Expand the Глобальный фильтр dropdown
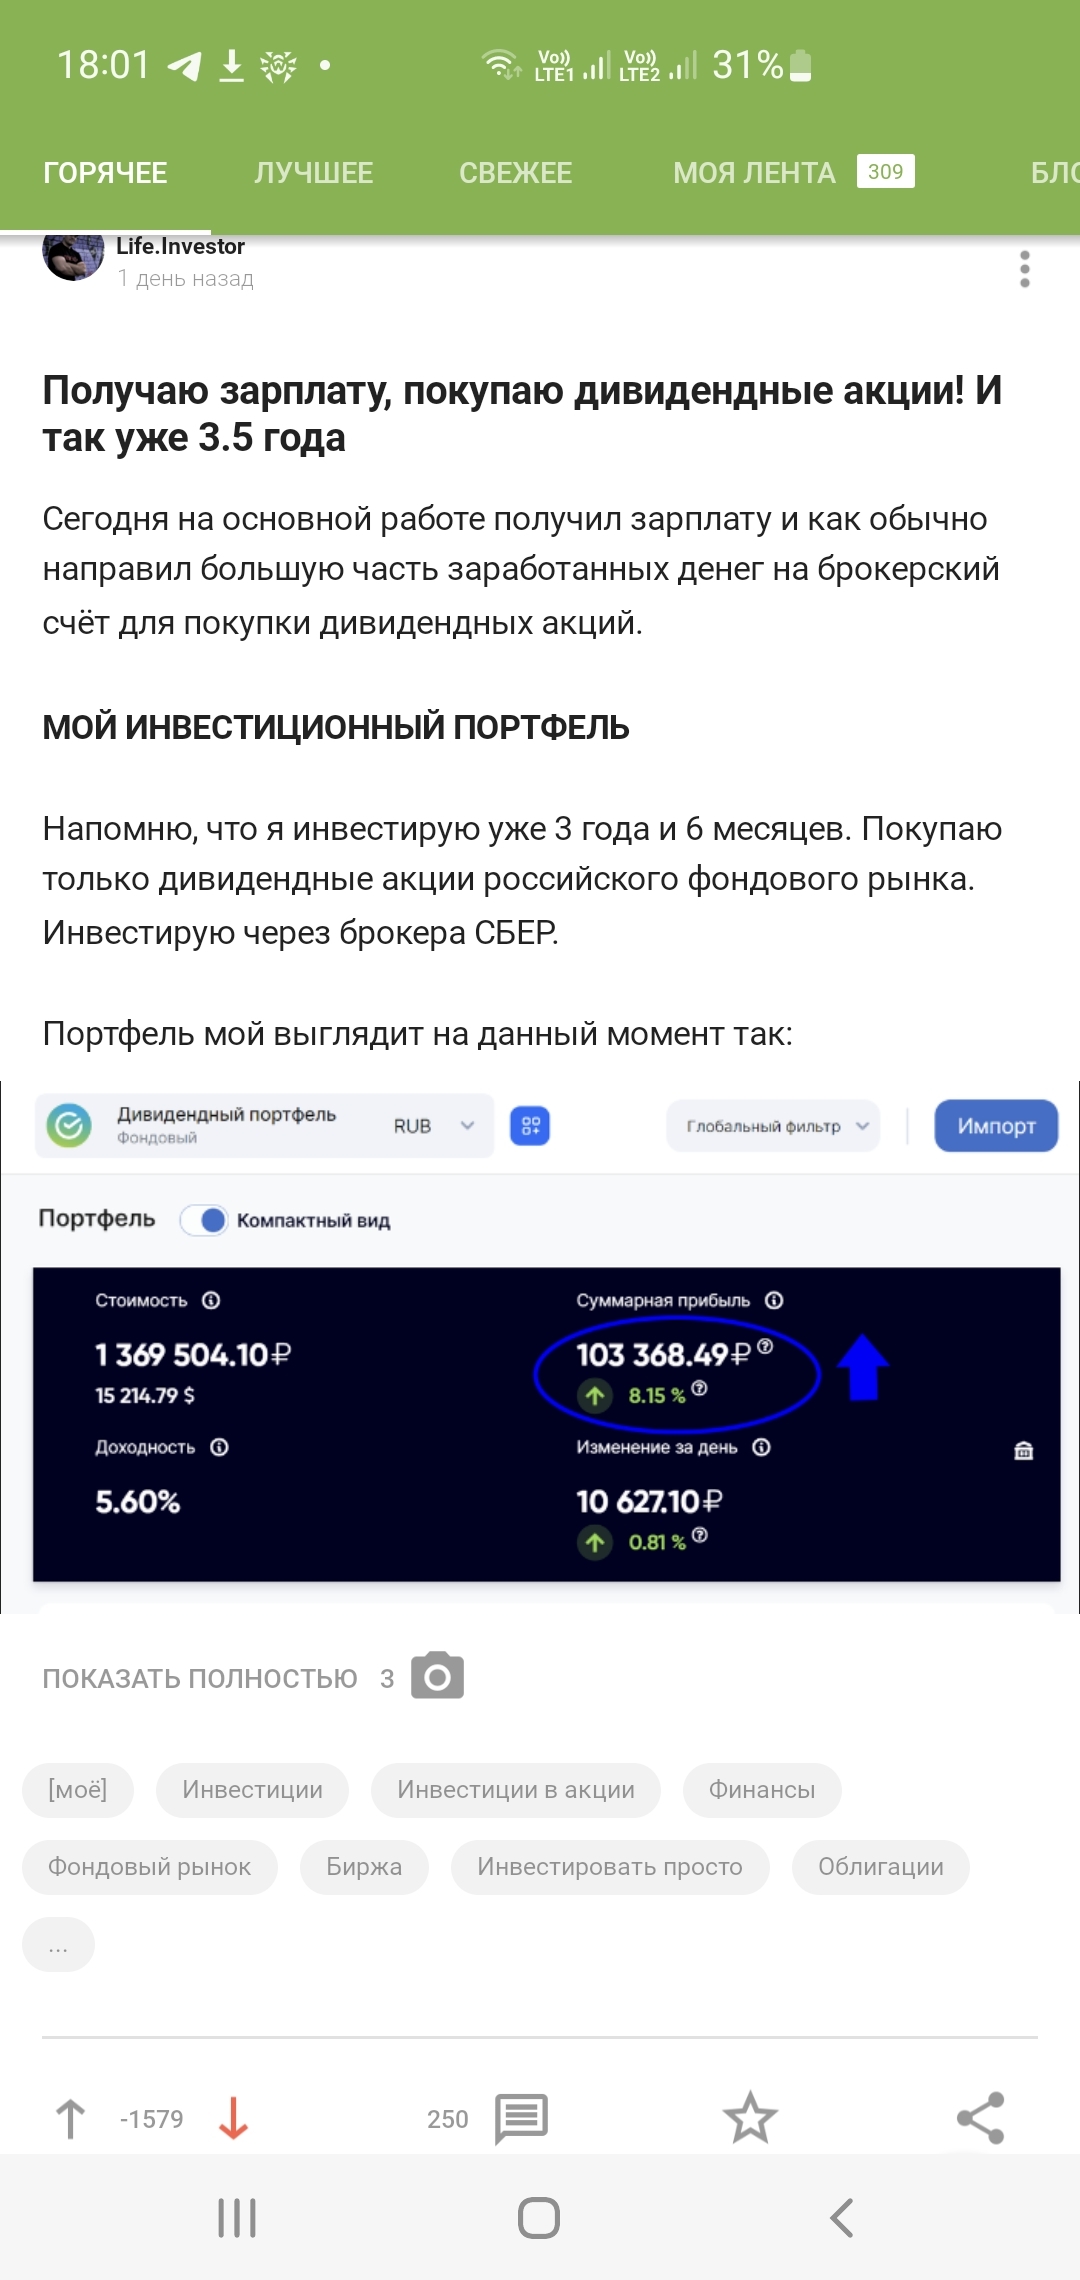 tap(773, 1126)
